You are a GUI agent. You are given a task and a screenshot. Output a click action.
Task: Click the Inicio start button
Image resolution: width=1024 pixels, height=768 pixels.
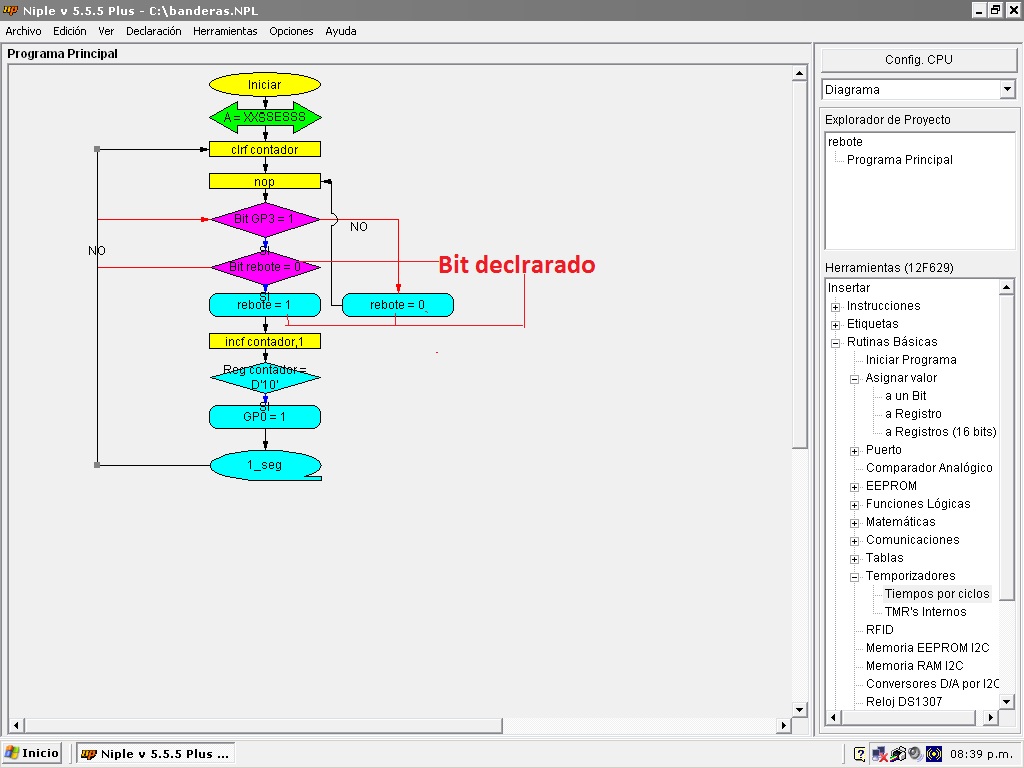[x=32, y=754]
